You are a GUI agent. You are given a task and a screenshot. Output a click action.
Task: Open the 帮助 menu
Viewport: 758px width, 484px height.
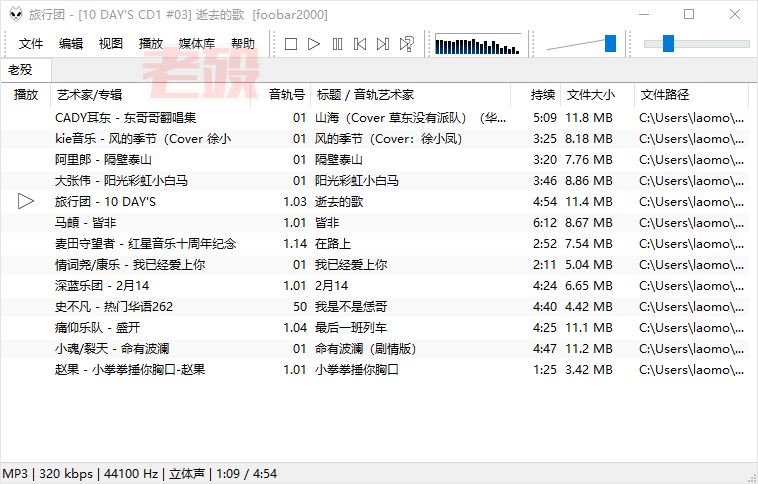coord(243,44)
